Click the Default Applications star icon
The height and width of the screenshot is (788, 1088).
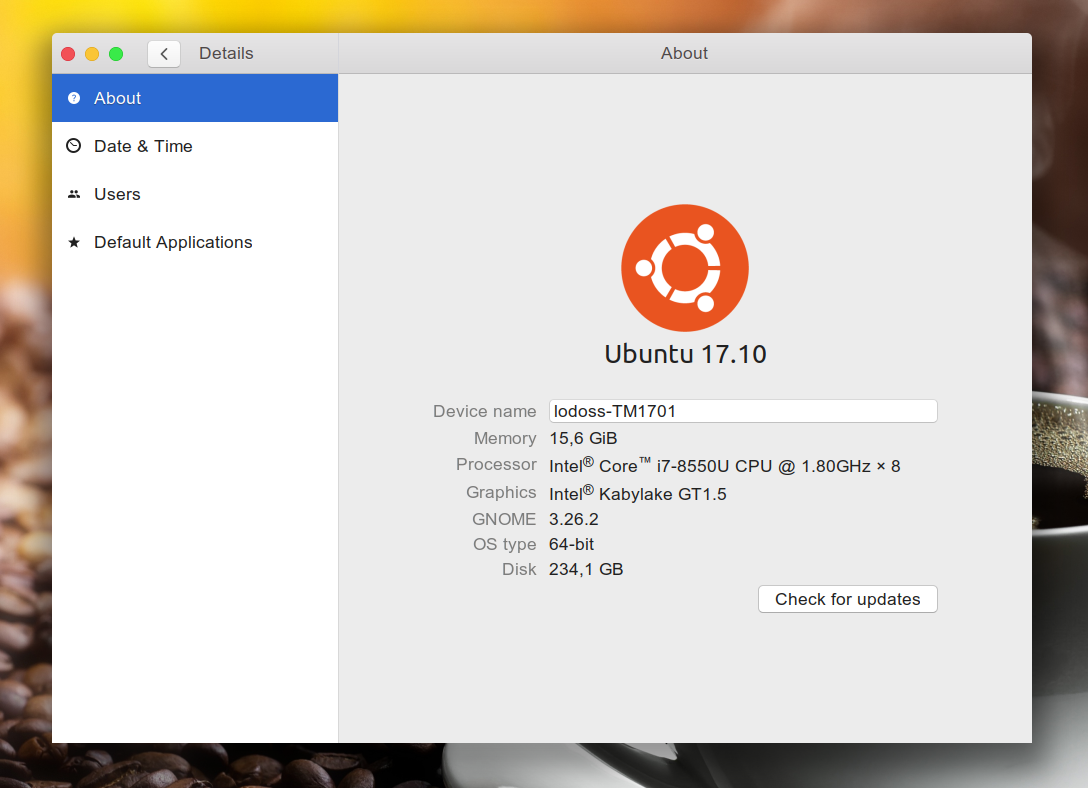coord(74,242)
